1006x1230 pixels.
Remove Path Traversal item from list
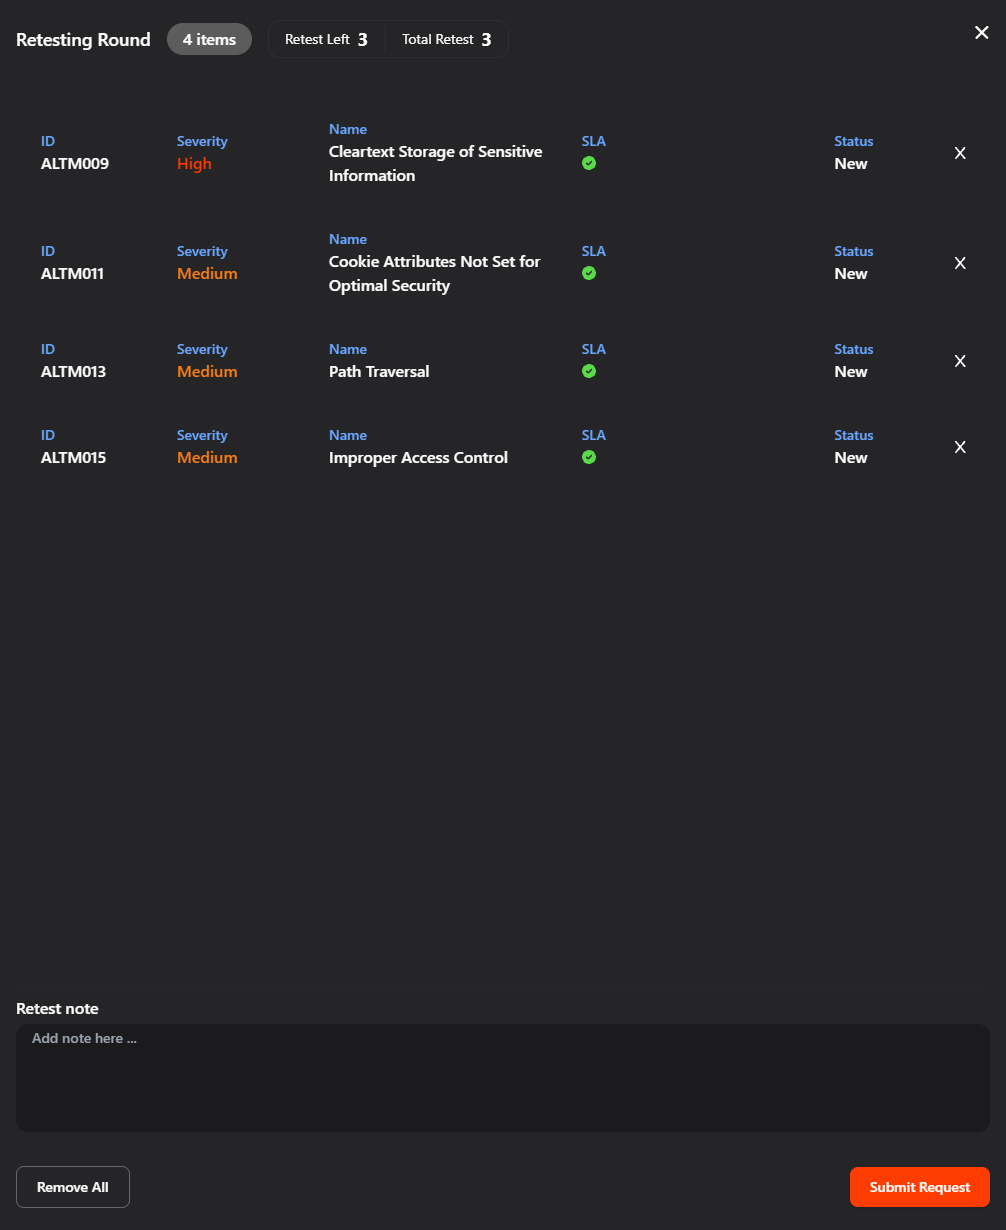[x=960, y=361]
